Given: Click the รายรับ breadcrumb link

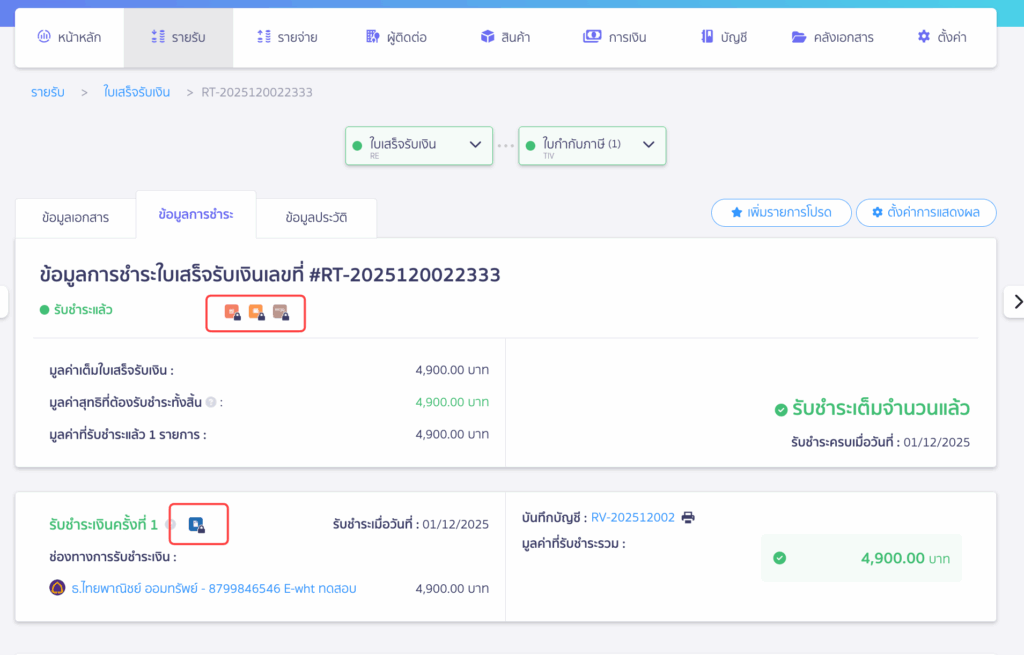Looking at the screenshot, I should coord(46,91).
